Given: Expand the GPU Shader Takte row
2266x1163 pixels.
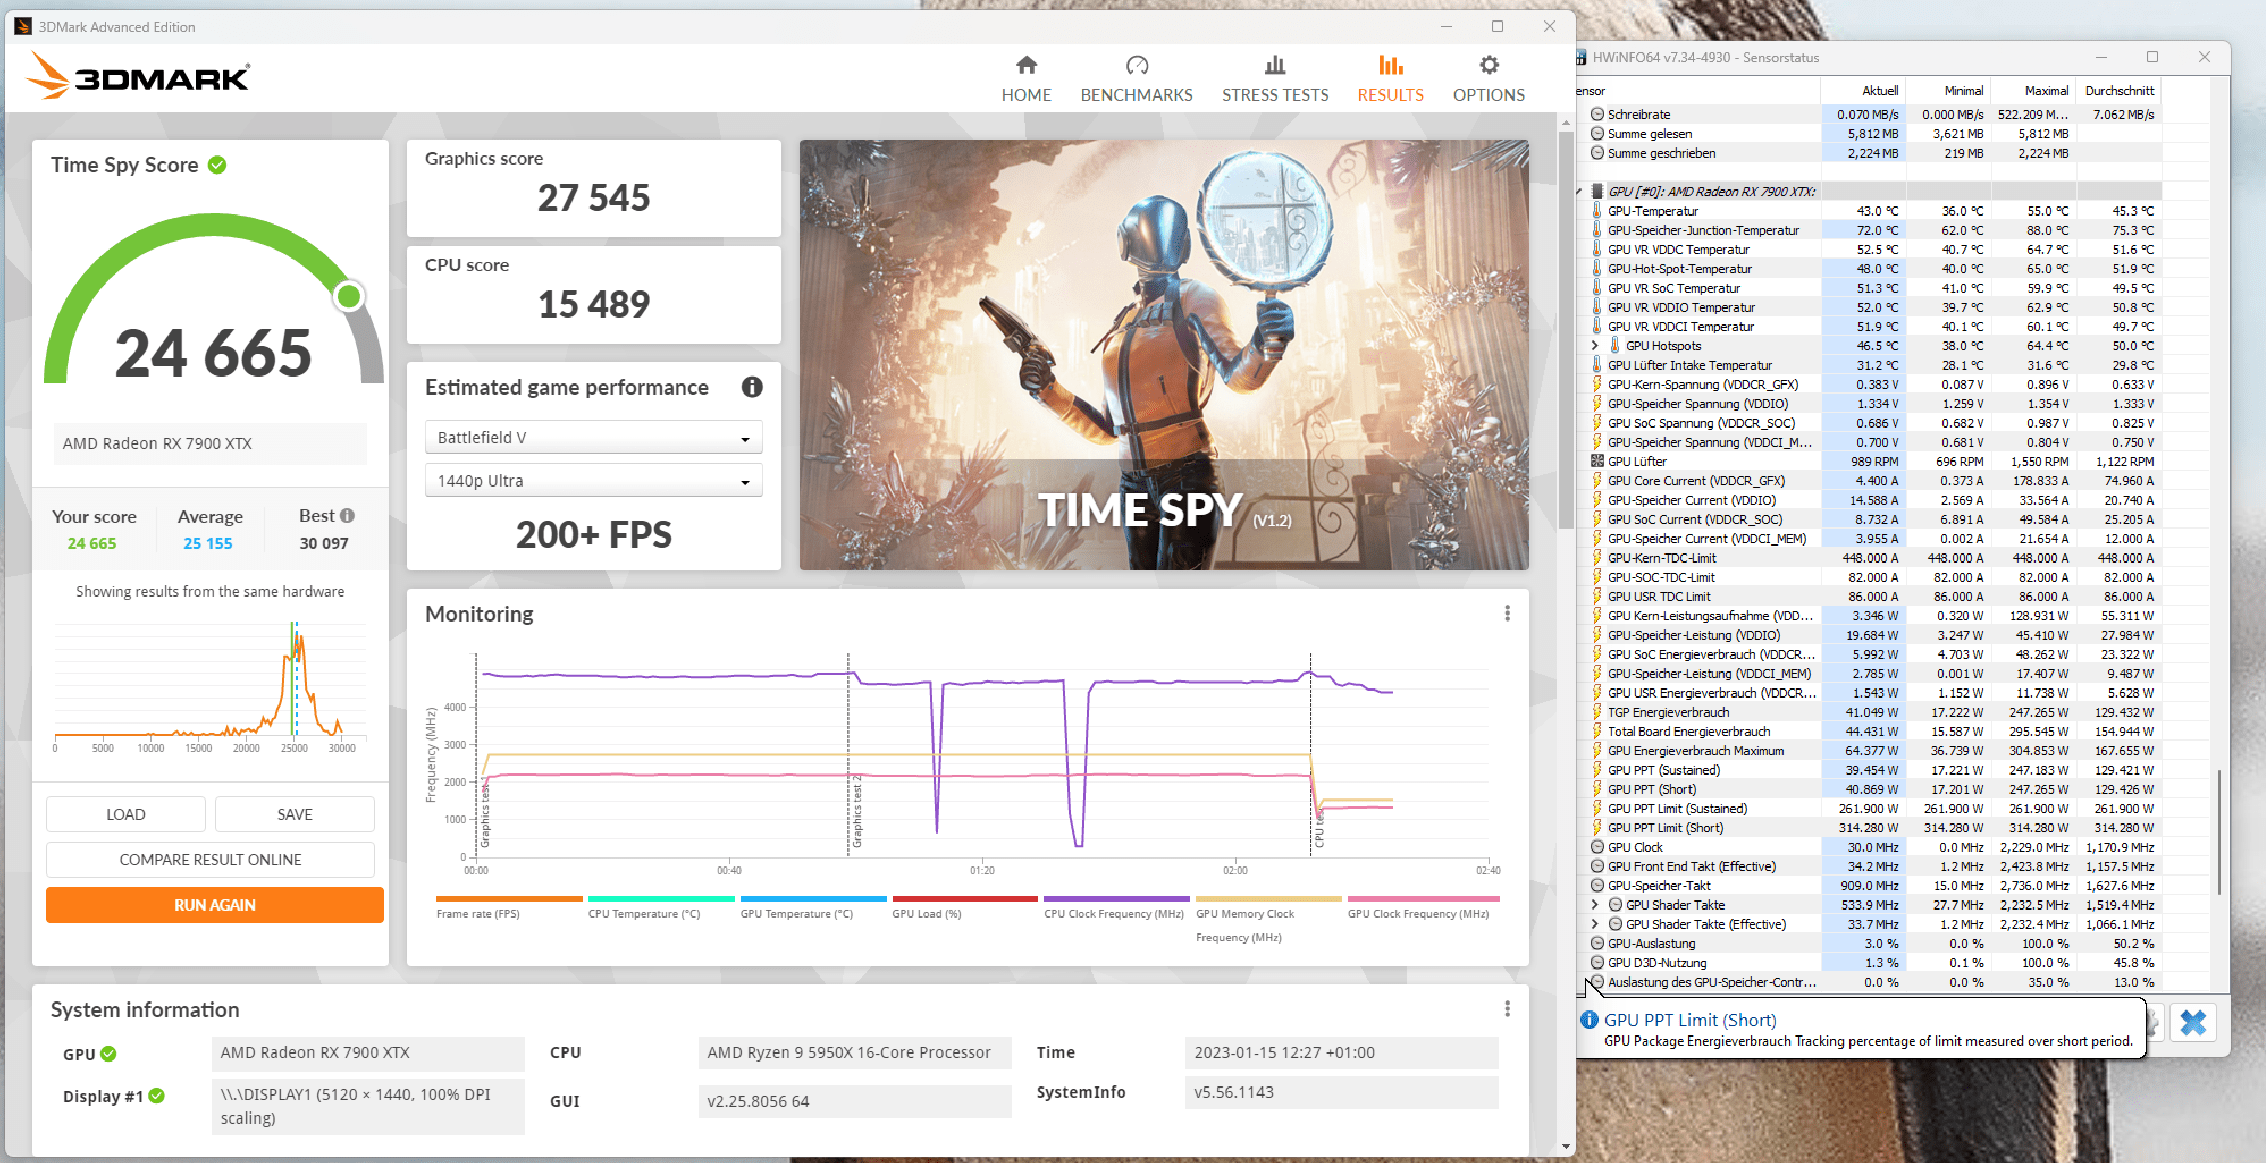Looking at the screenshot, I should (1595, 904).
